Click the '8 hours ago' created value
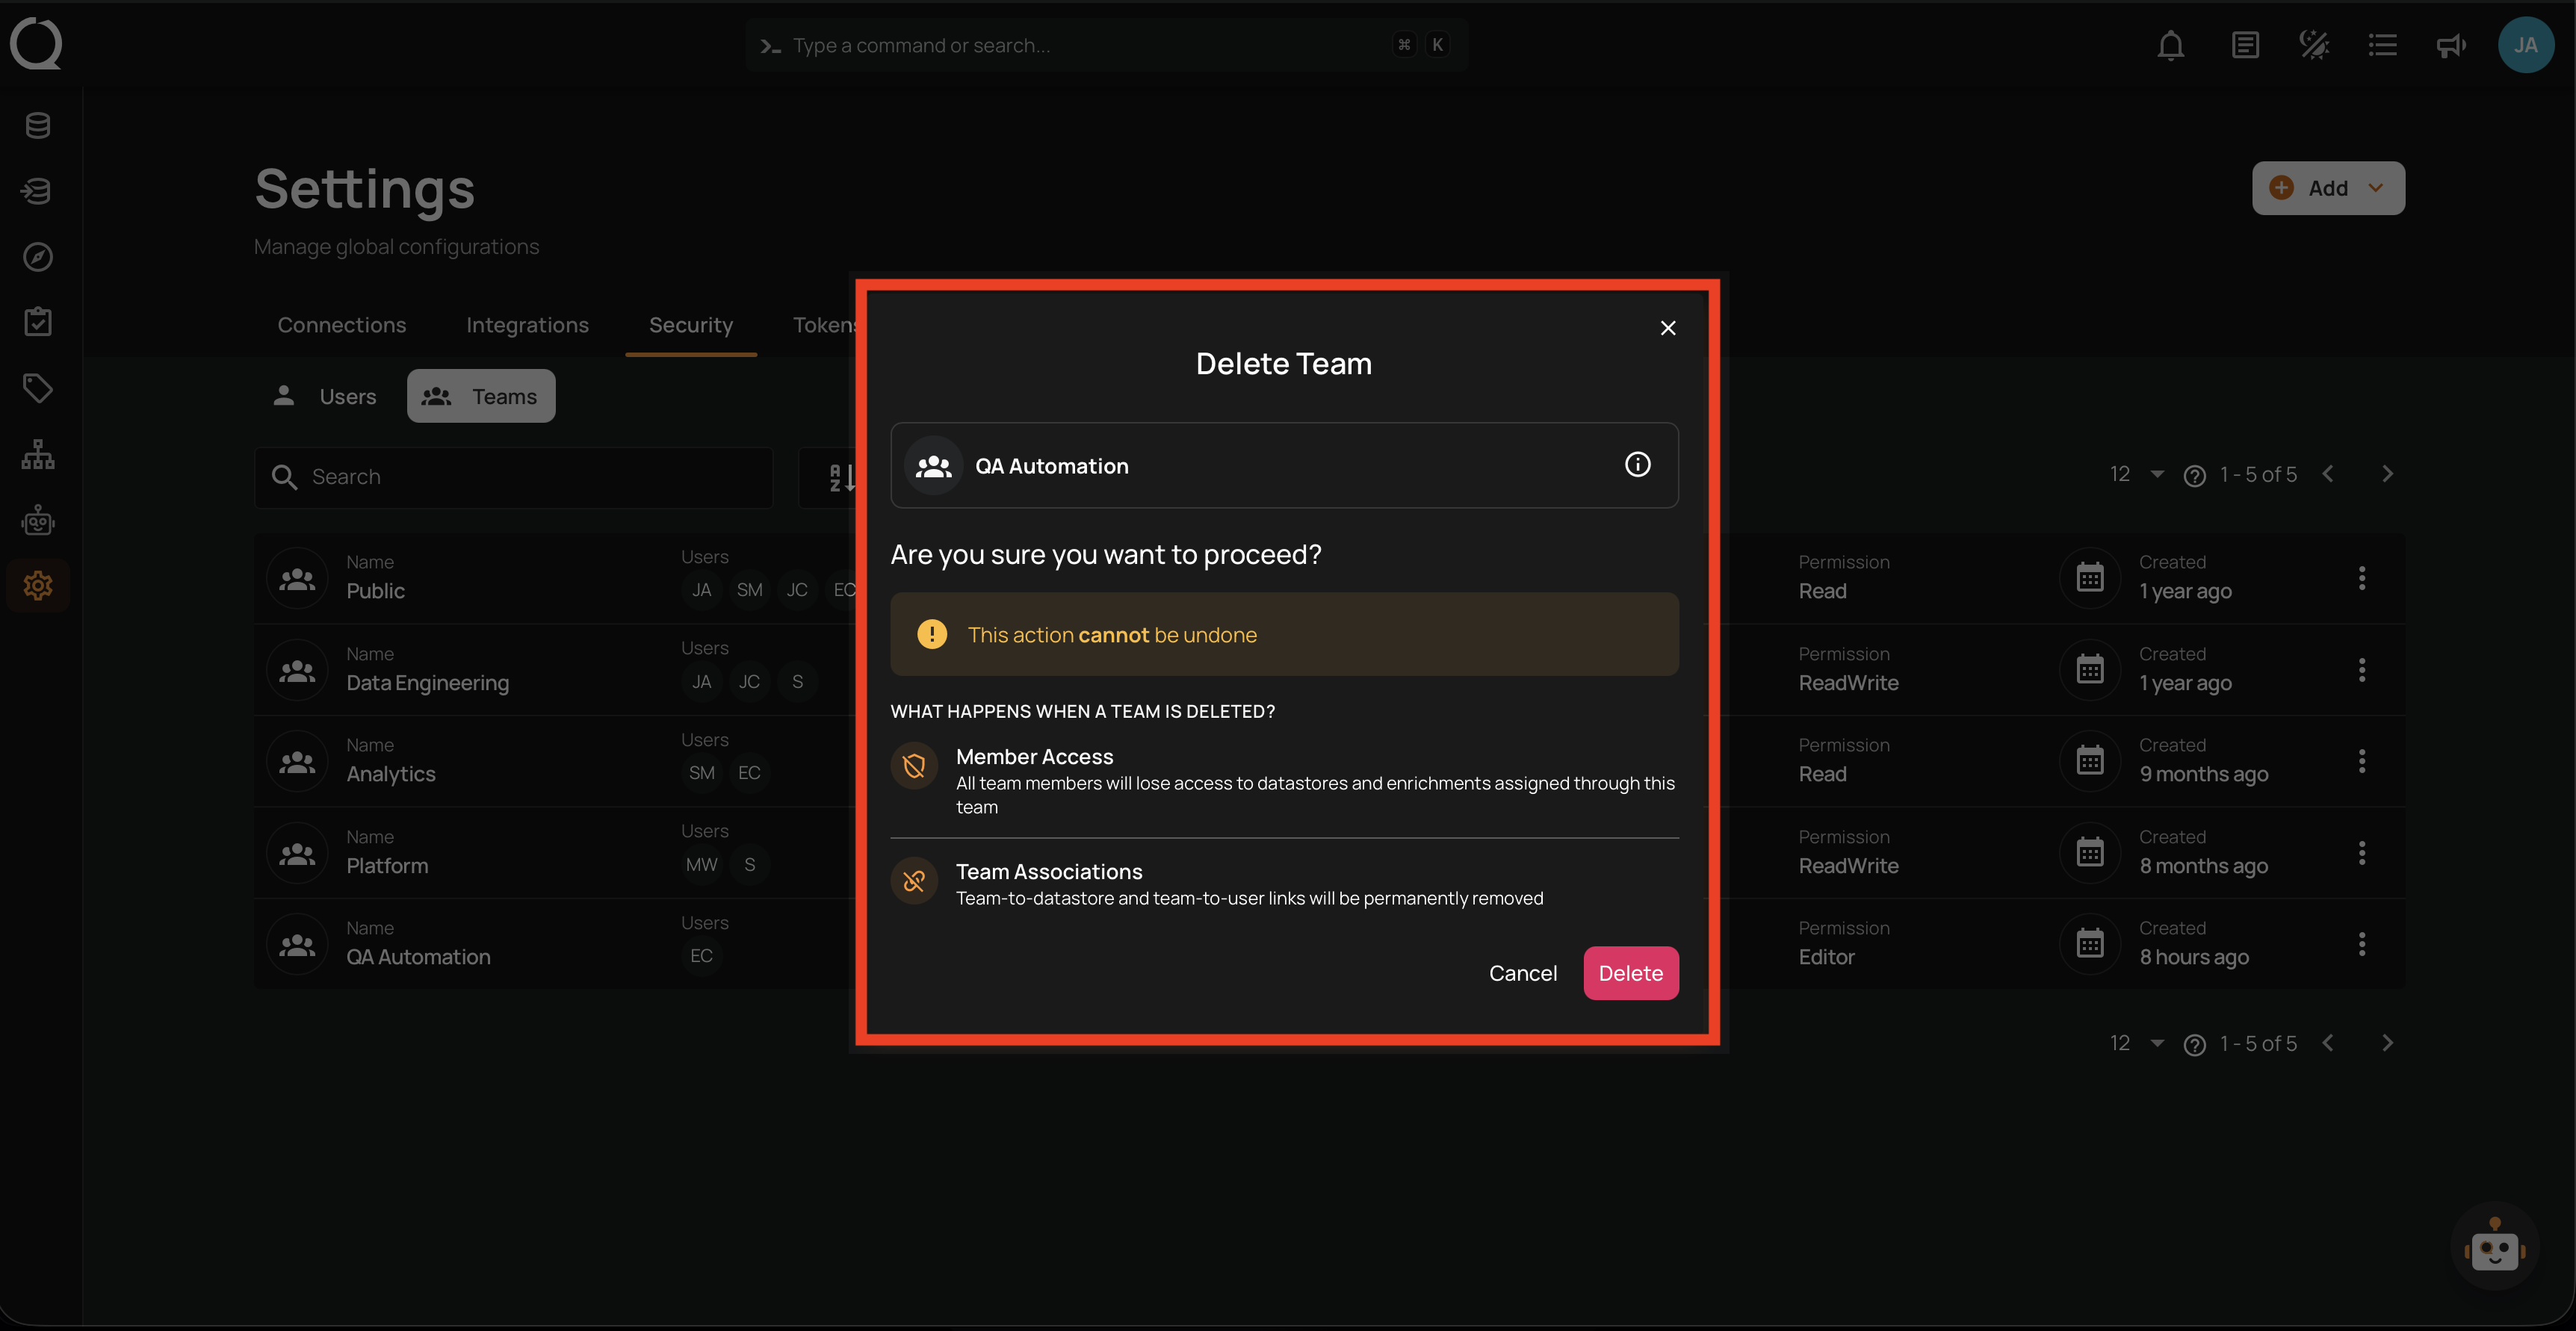 click(x=2194, y=958)
